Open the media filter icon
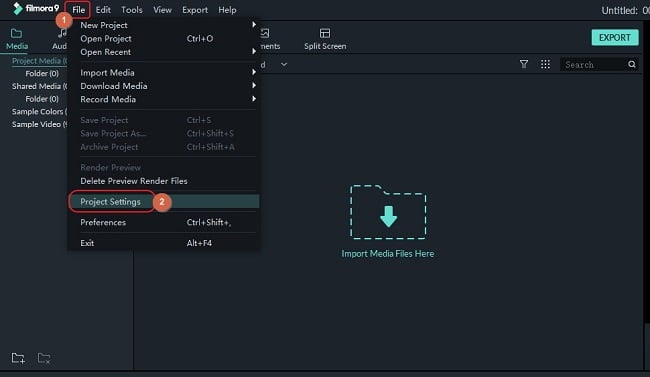The width and height of the screenshot is (650, 377). point(524,64)
